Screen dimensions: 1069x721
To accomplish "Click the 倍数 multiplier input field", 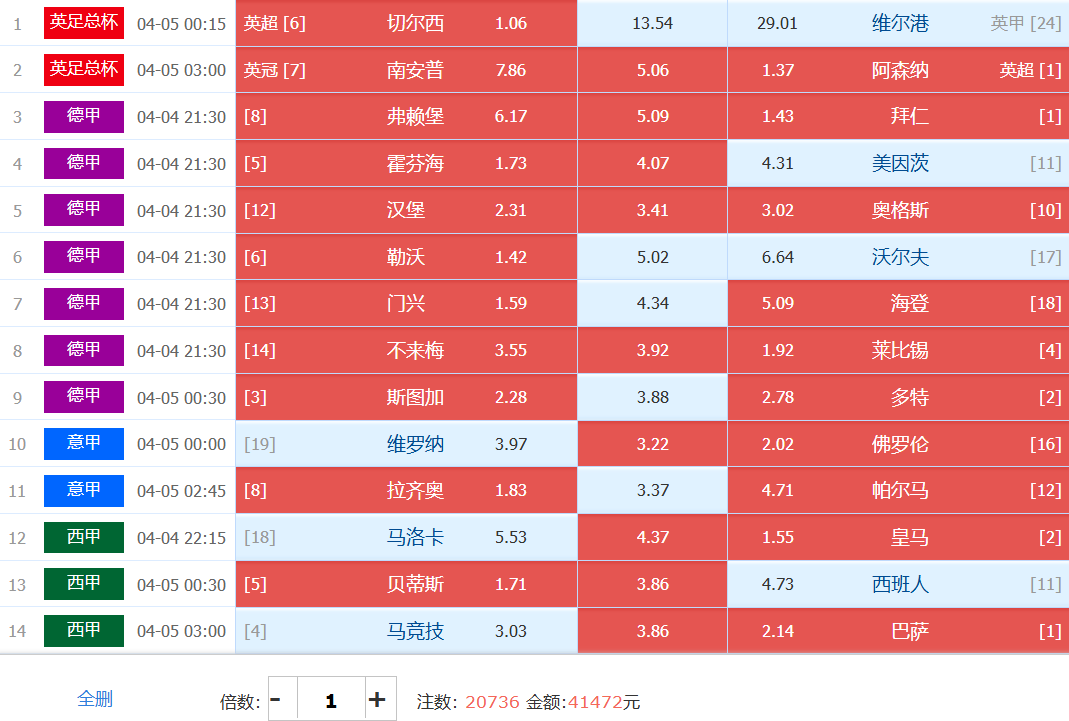I will point(330,699).
